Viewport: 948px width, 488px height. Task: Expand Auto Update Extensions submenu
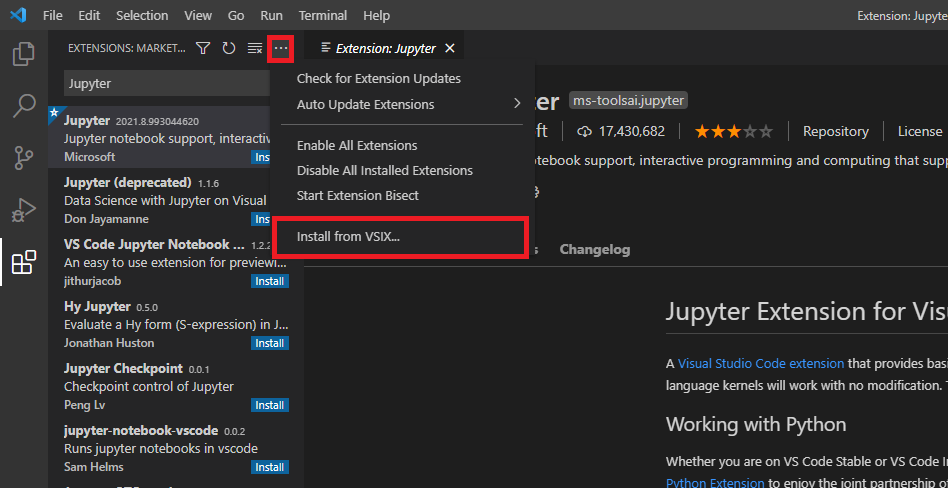click(402, 105)
